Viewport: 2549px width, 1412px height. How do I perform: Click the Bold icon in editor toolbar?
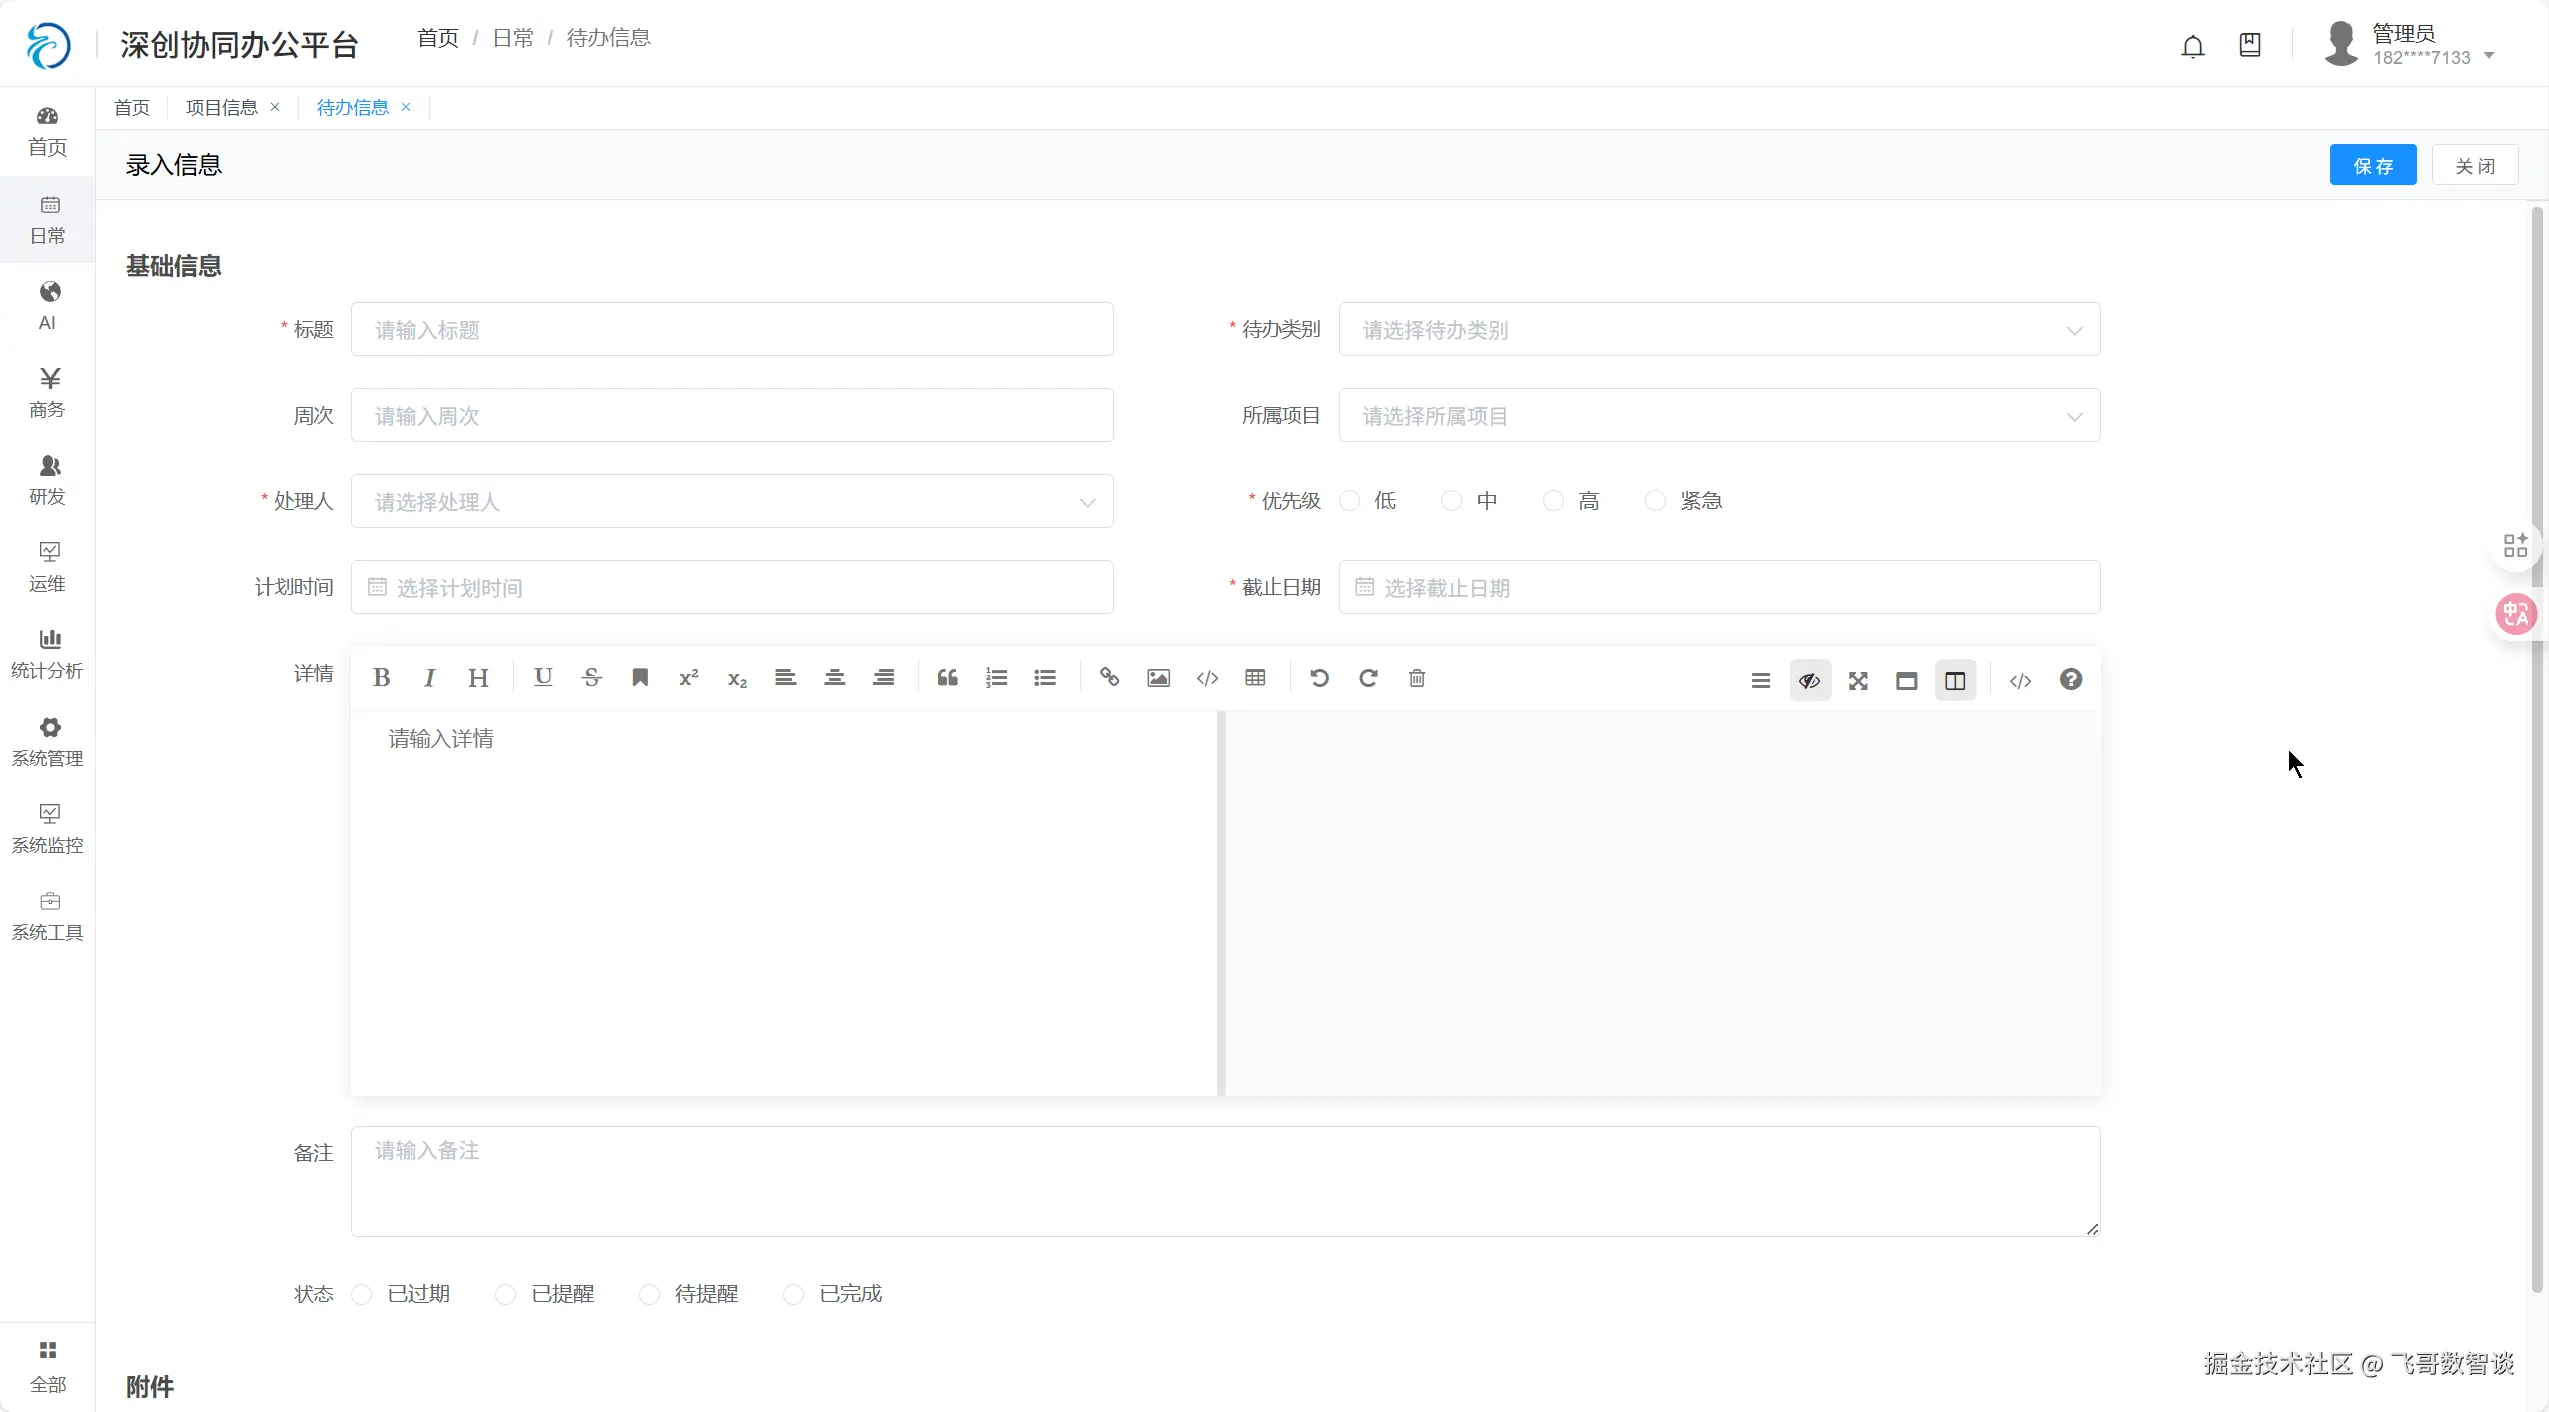click(381, 678)
